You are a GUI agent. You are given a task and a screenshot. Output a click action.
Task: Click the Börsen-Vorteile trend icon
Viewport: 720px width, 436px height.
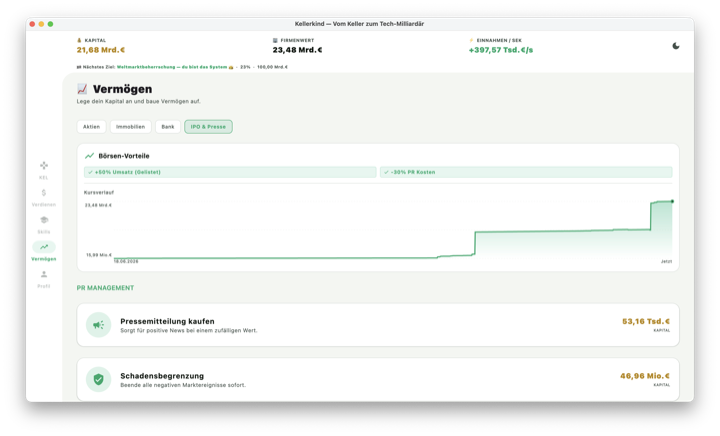(x=89, y=156)
